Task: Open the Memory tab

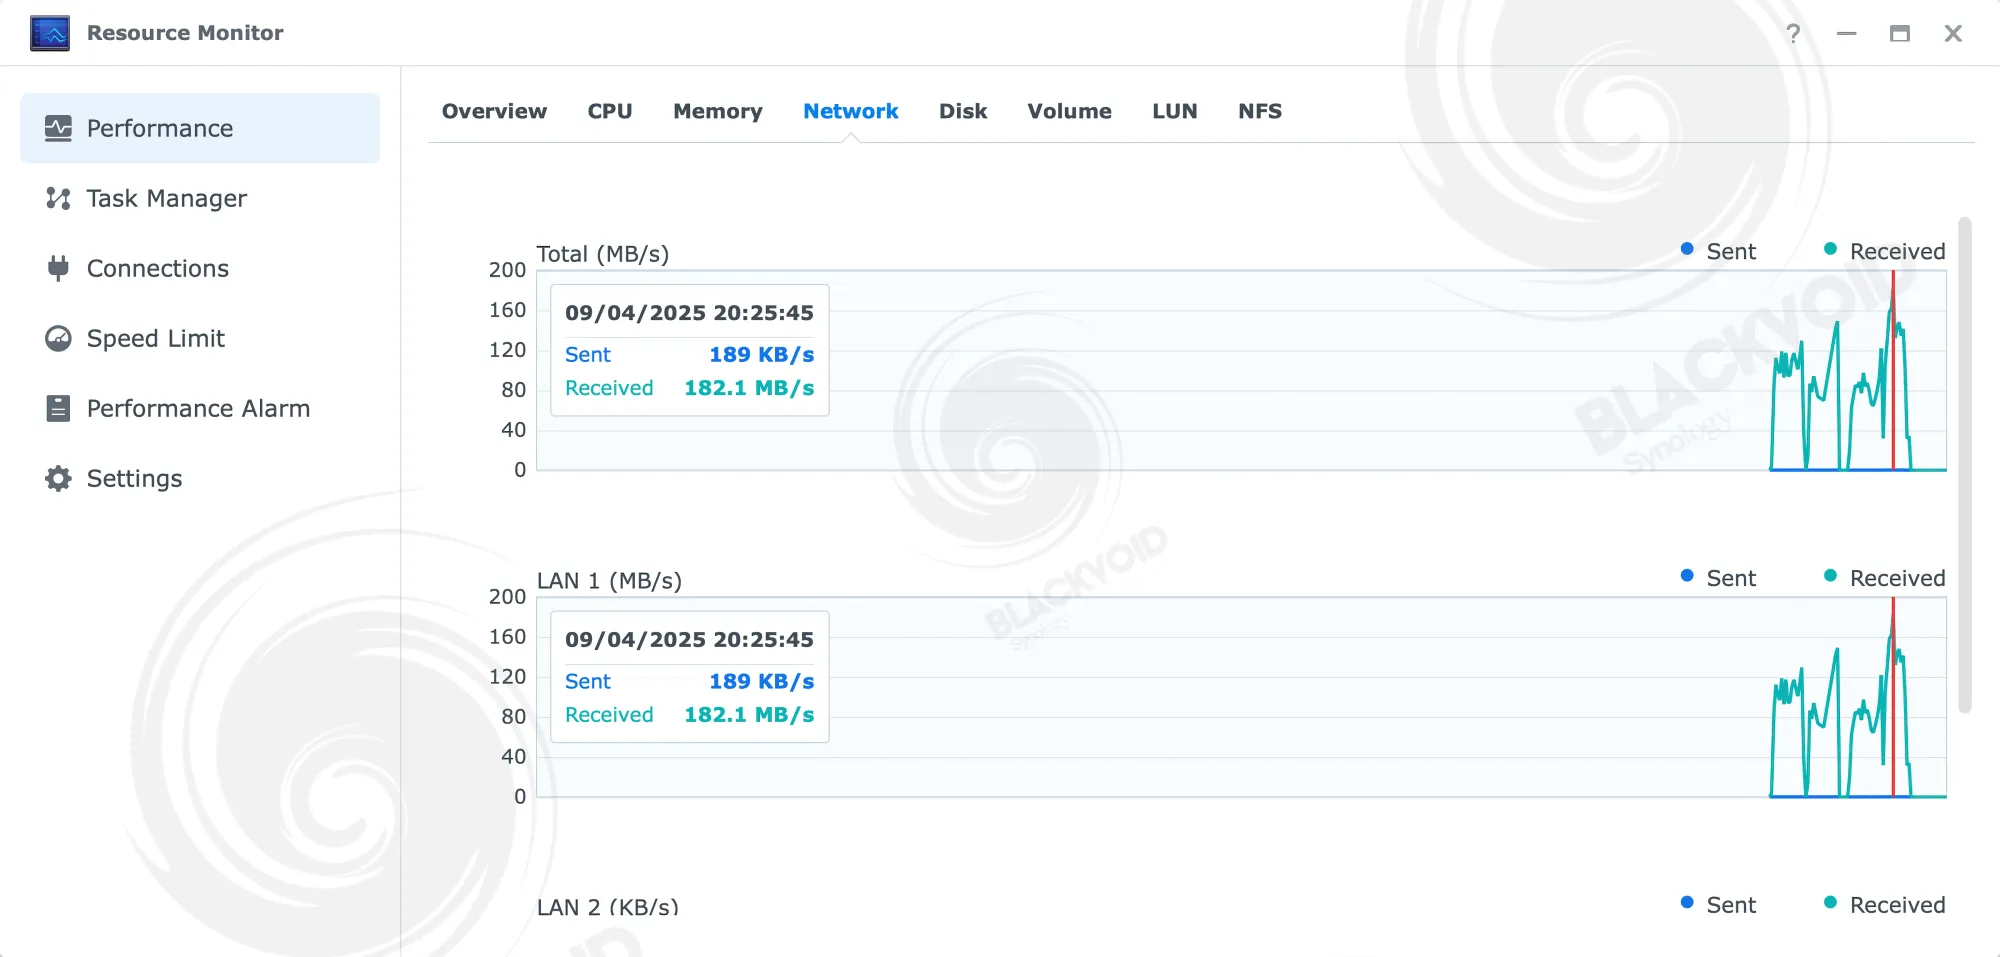Action: (x=717, y=111)
